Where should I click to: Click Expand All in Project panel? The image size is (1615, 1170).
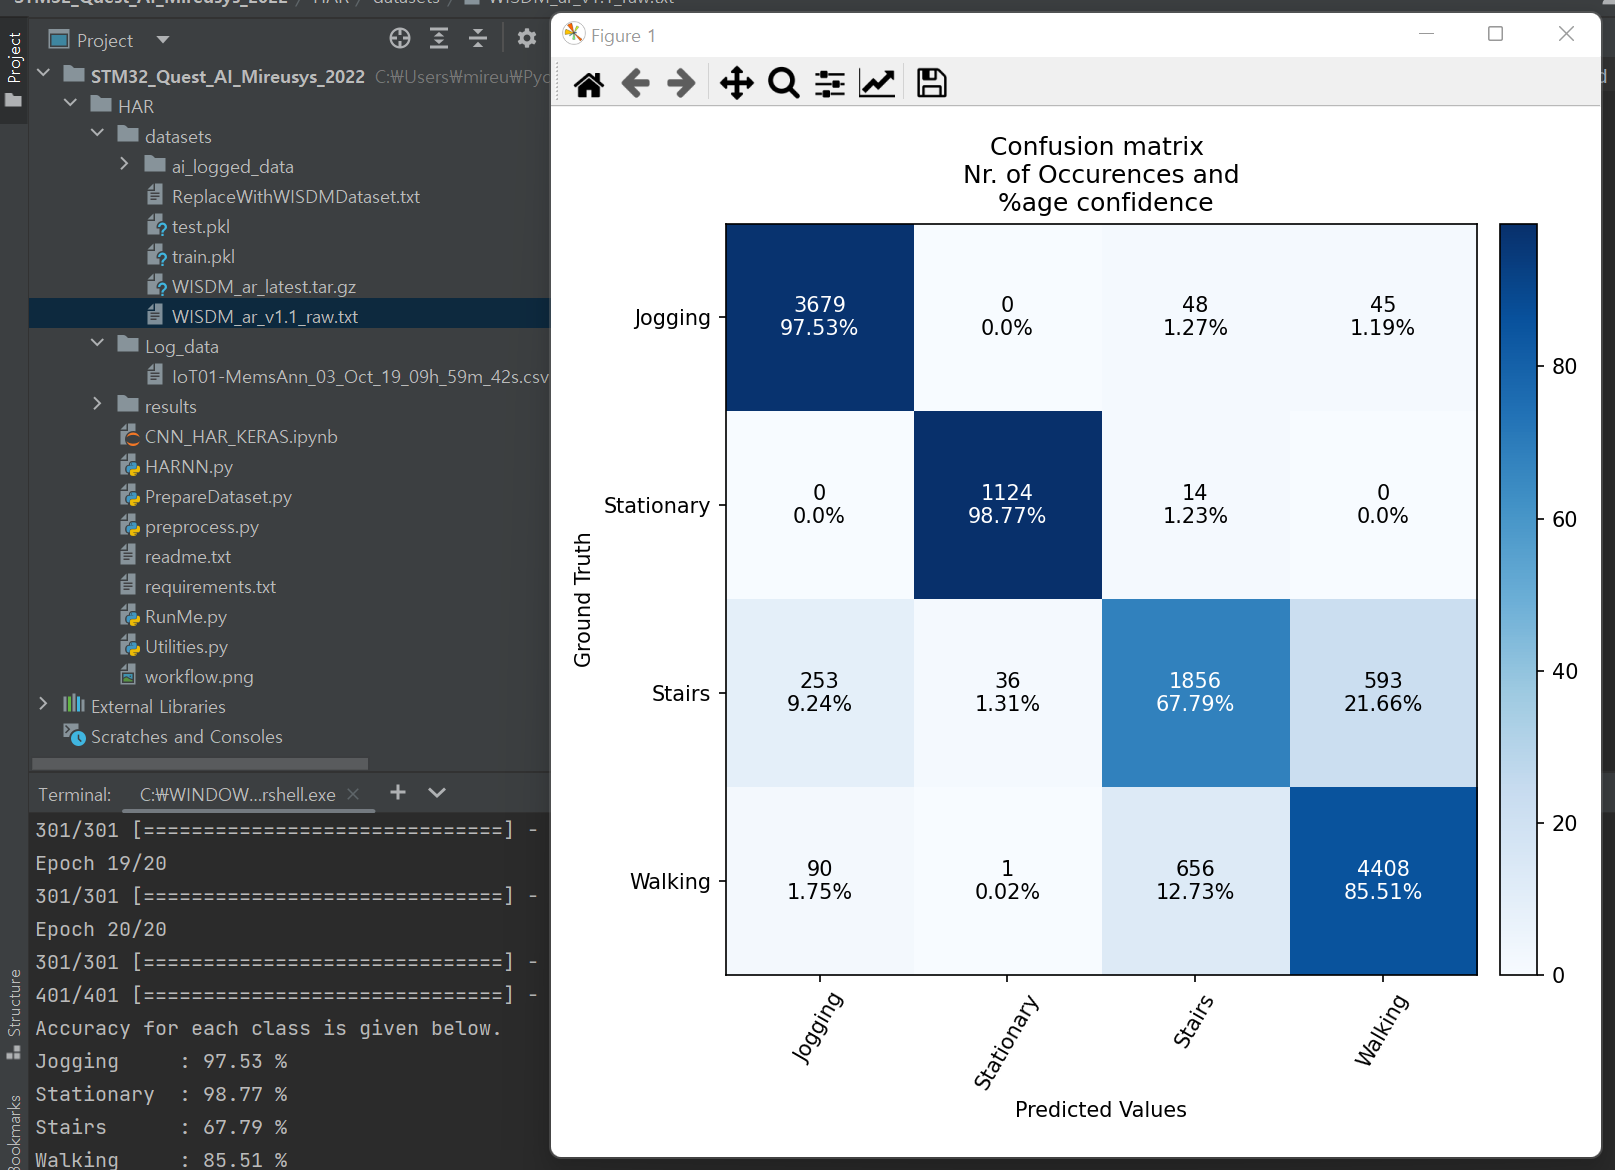point(439,39)
